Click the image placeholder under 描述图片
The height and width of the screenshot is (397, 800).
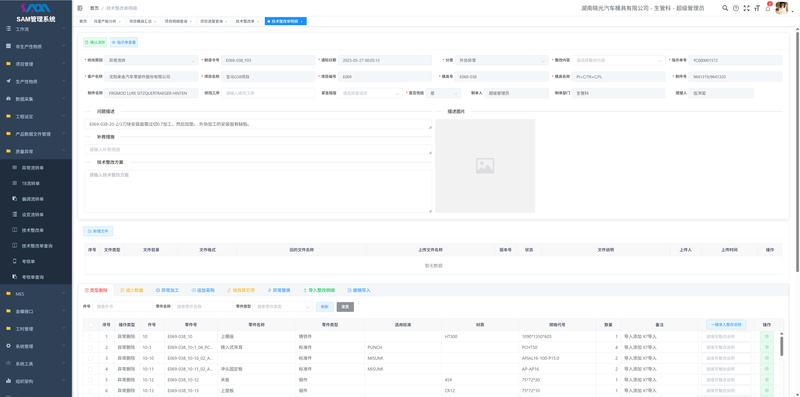(x=485, y=165)
